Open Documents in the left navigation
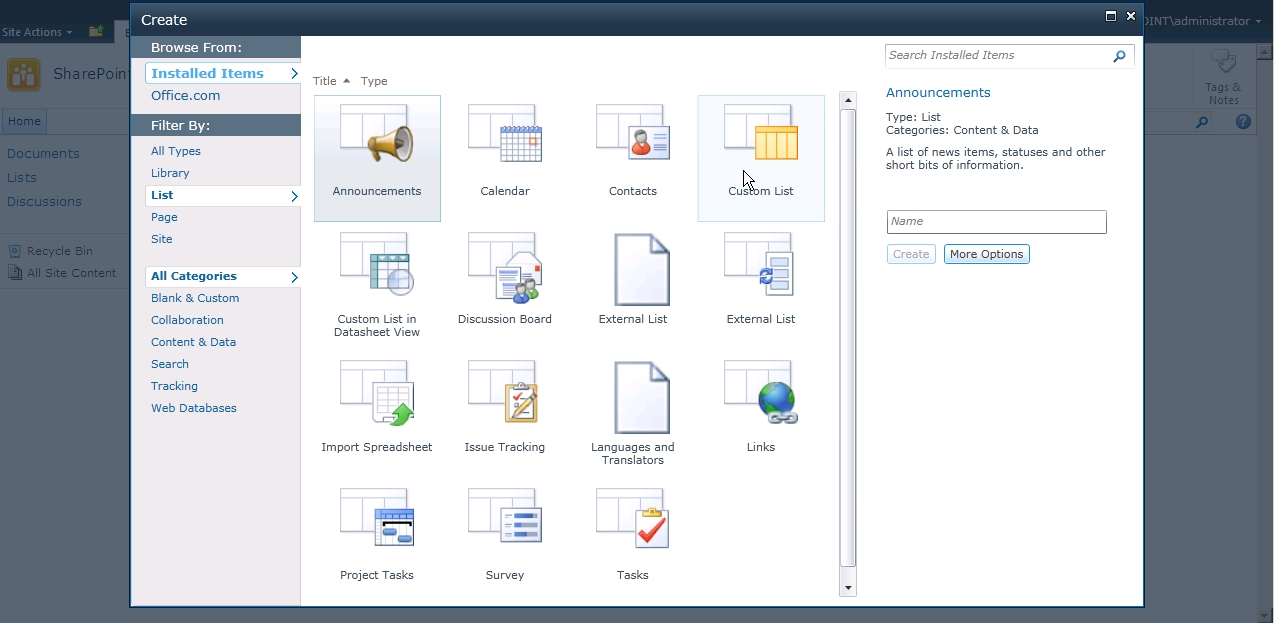Image resolution: width=1275 pixels, height=623 pixels. tap(43, 154)
